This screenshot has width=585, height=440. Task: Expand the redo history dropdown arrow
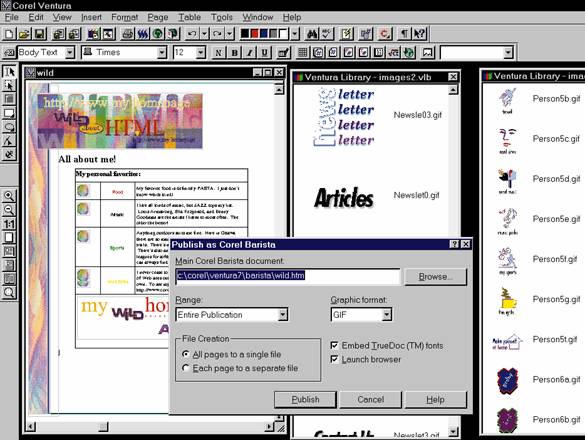230,34
